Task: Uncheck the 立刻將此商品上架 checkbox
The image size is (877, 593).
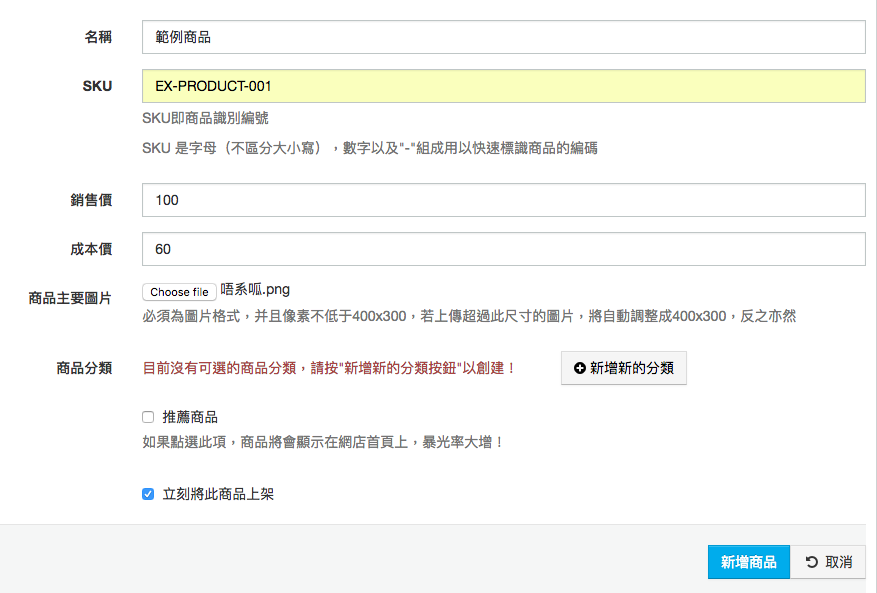Action: coord(148,494)
